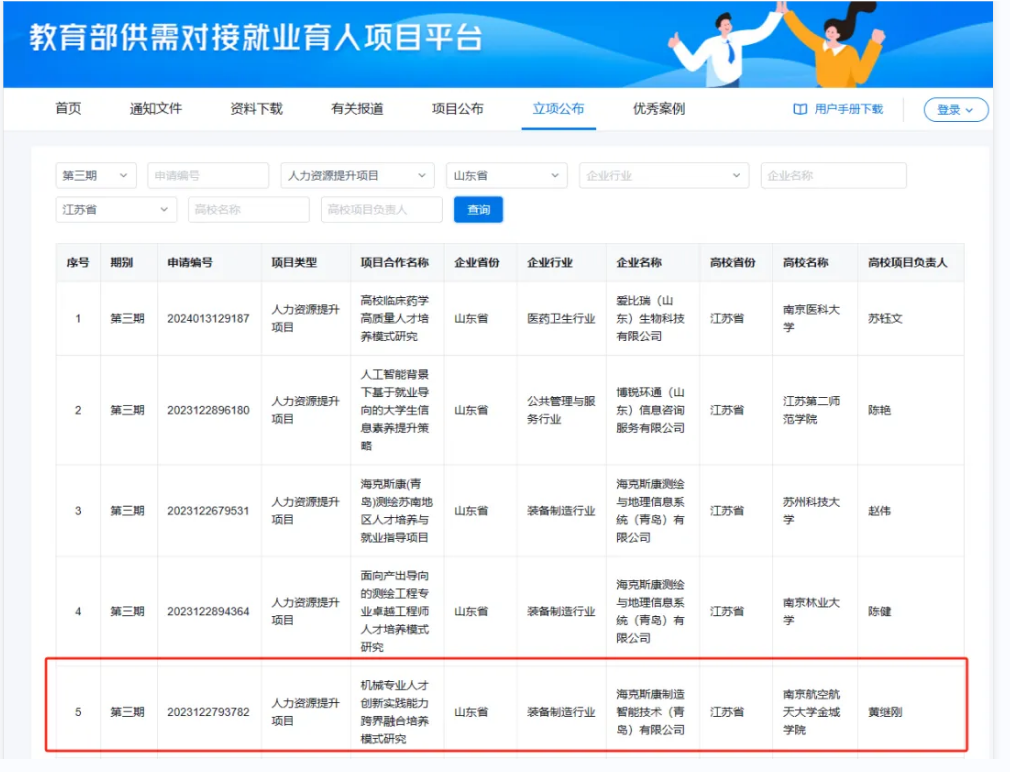1010x772 pixels.
Task: Open the 优秀案例 tab
Action: tap(659, 109)
